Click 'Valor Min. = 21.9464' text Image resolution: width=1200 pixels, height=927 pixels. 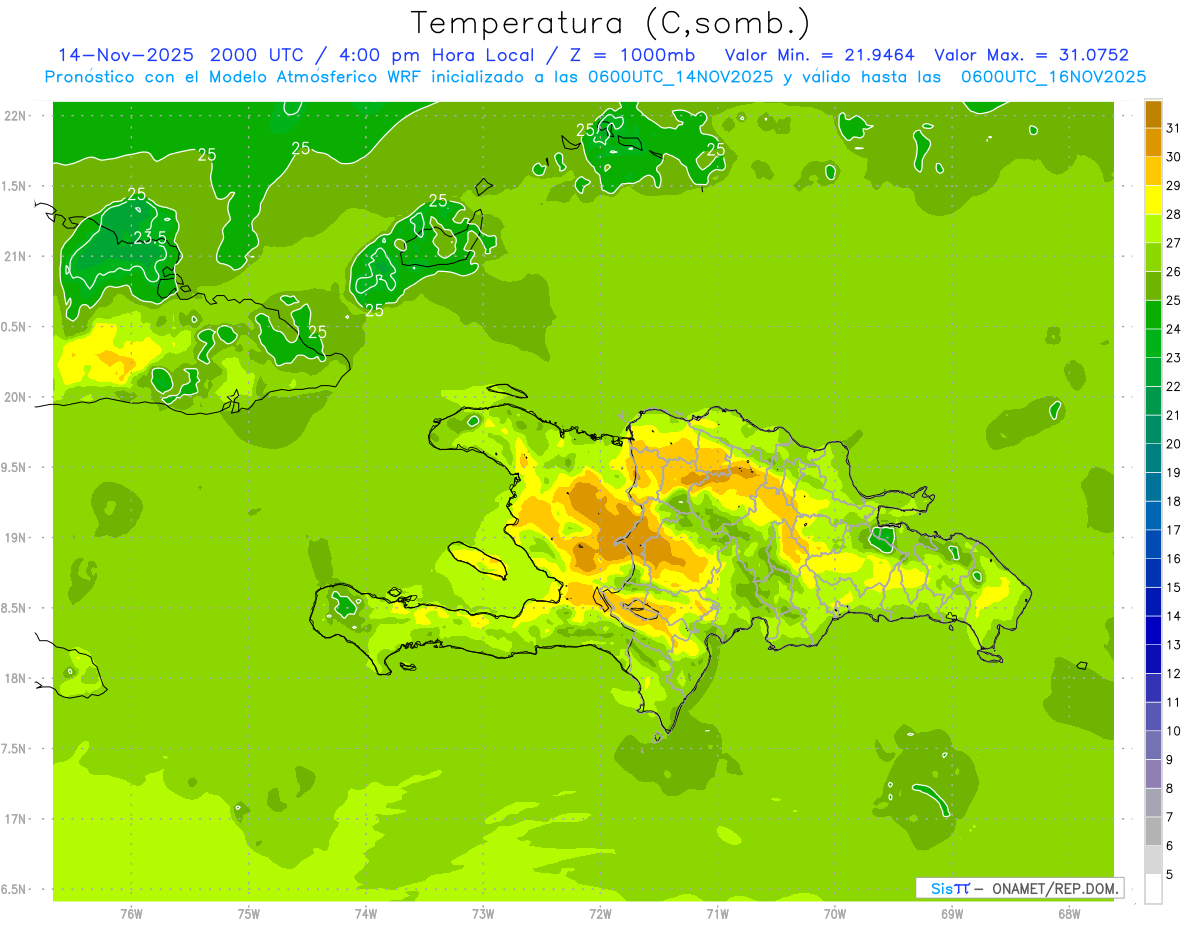click(x=819, y=55)
